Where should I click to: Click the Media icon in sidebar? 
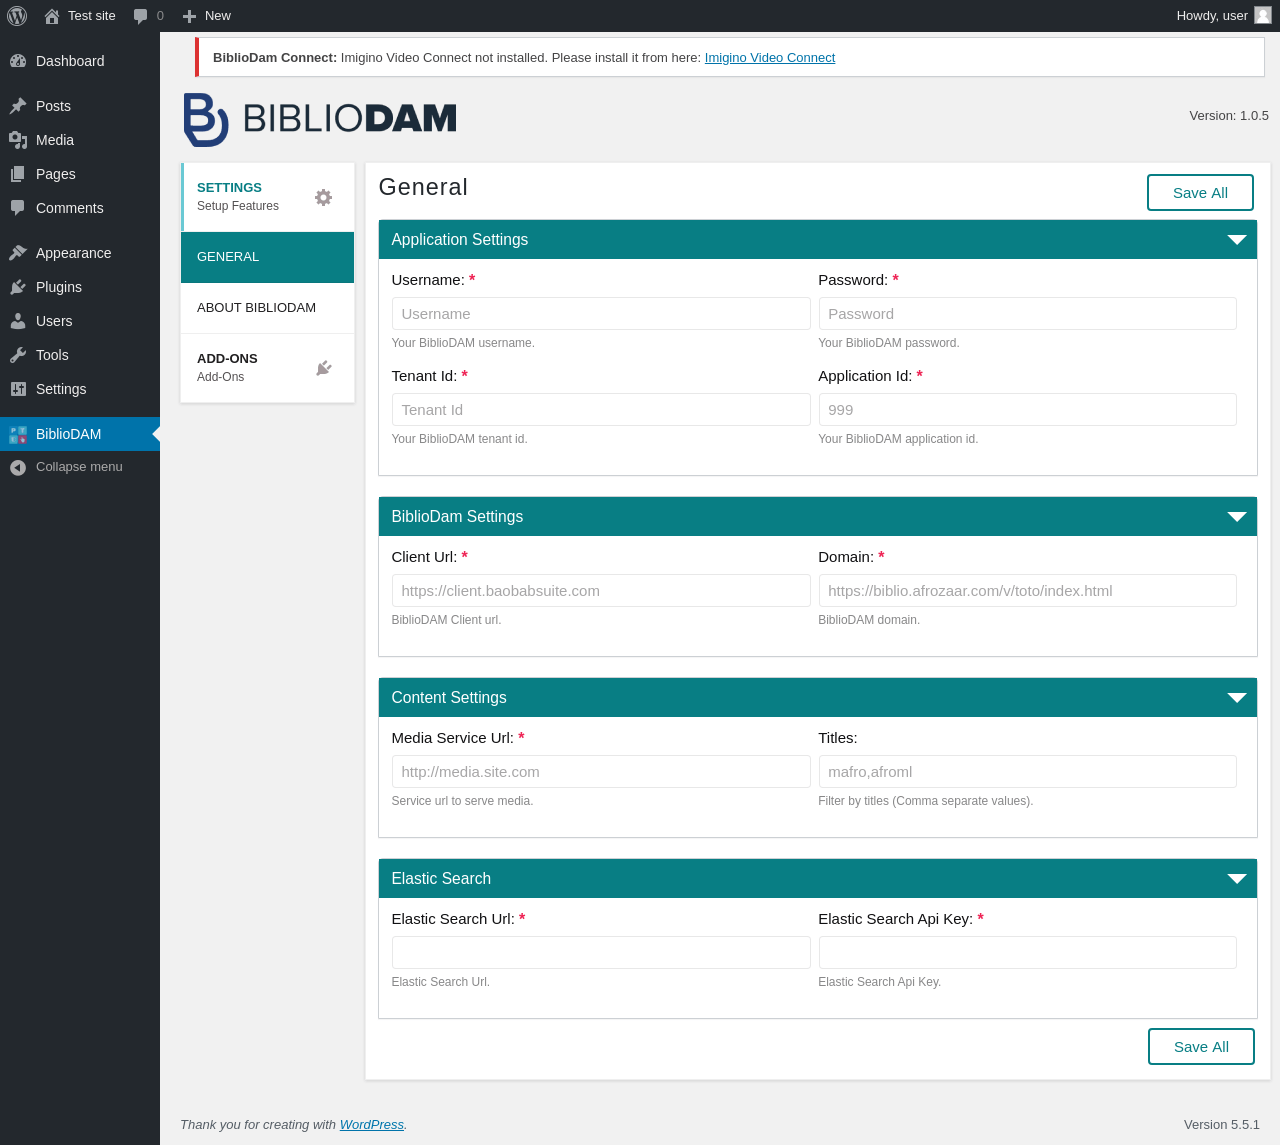click(x=18, y=140)
